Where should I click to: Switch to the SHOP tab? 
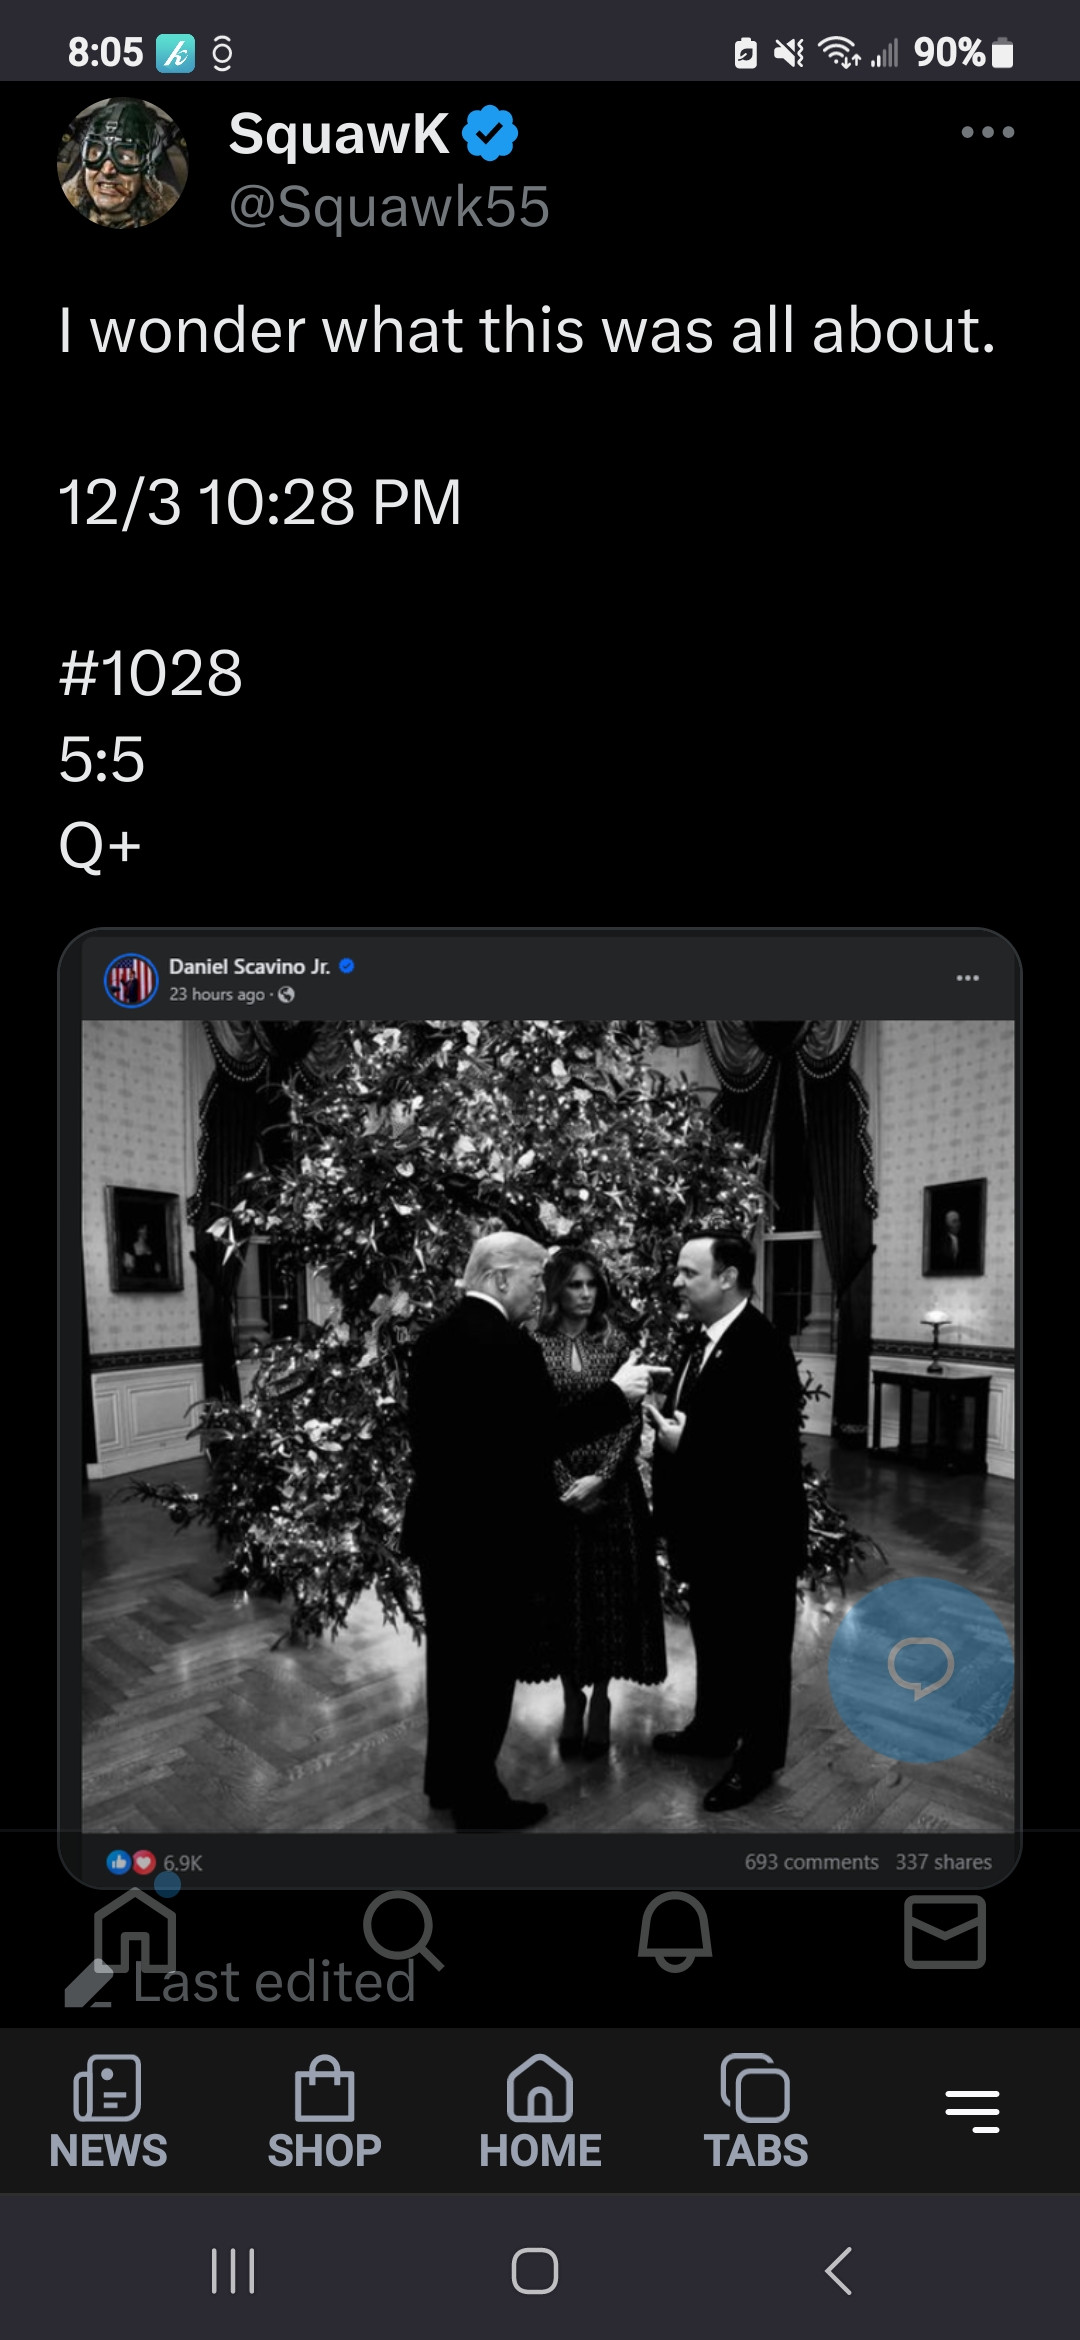(x=324, y=2111)
